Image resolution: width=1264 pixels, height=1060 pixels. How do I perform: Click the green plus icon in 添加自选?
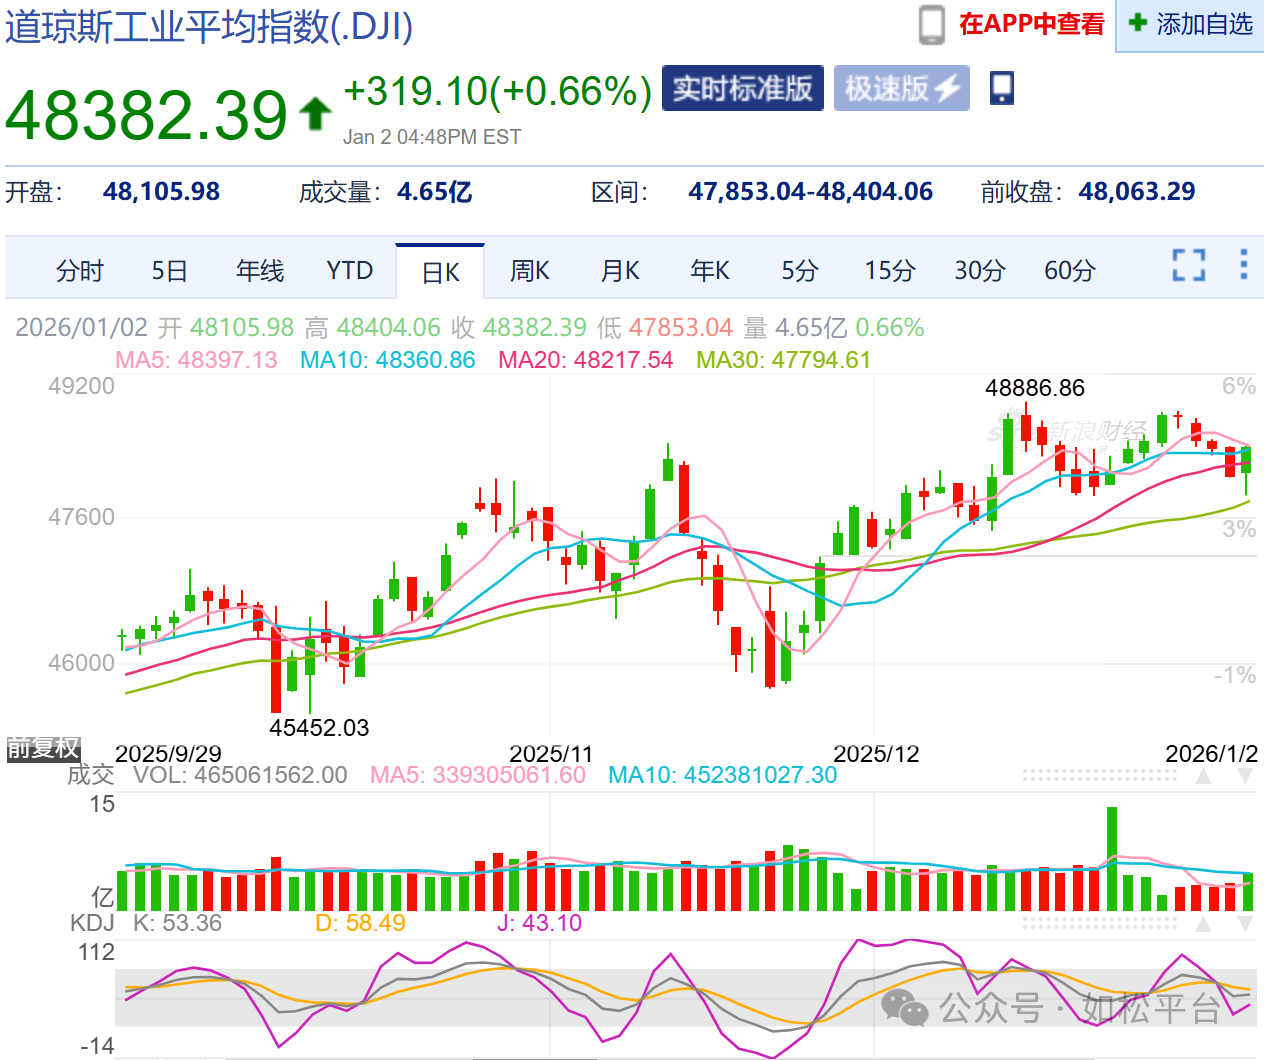(1137, 23)
